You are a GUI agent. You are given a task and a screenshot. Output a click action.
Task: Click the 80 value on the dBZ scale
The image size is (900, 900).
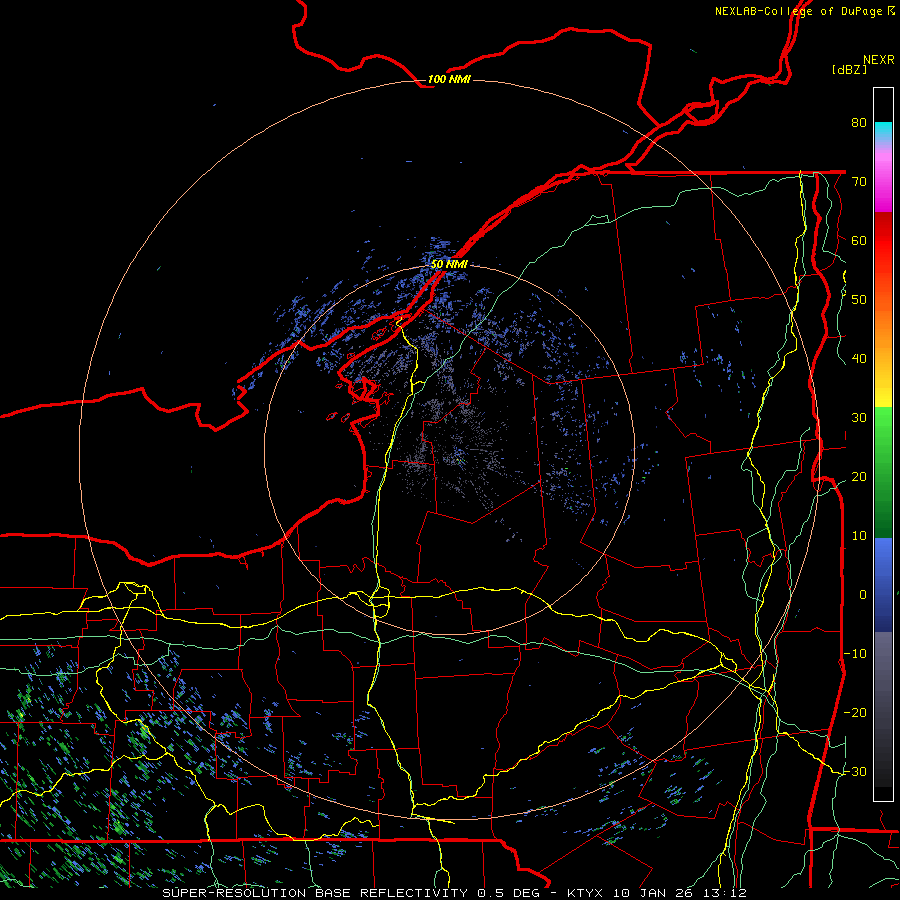tap(859, 122)
